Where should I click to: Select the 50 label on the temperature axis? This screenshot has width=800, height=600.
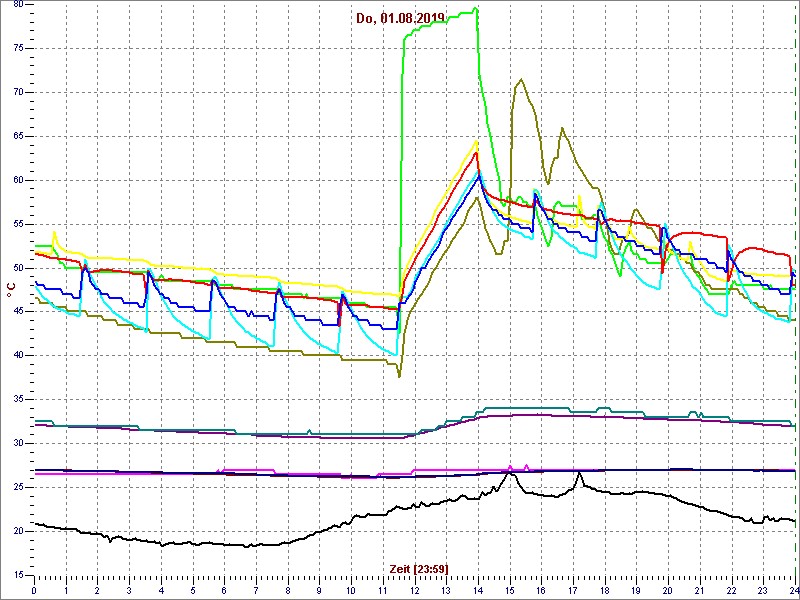[x=16, y=268]
